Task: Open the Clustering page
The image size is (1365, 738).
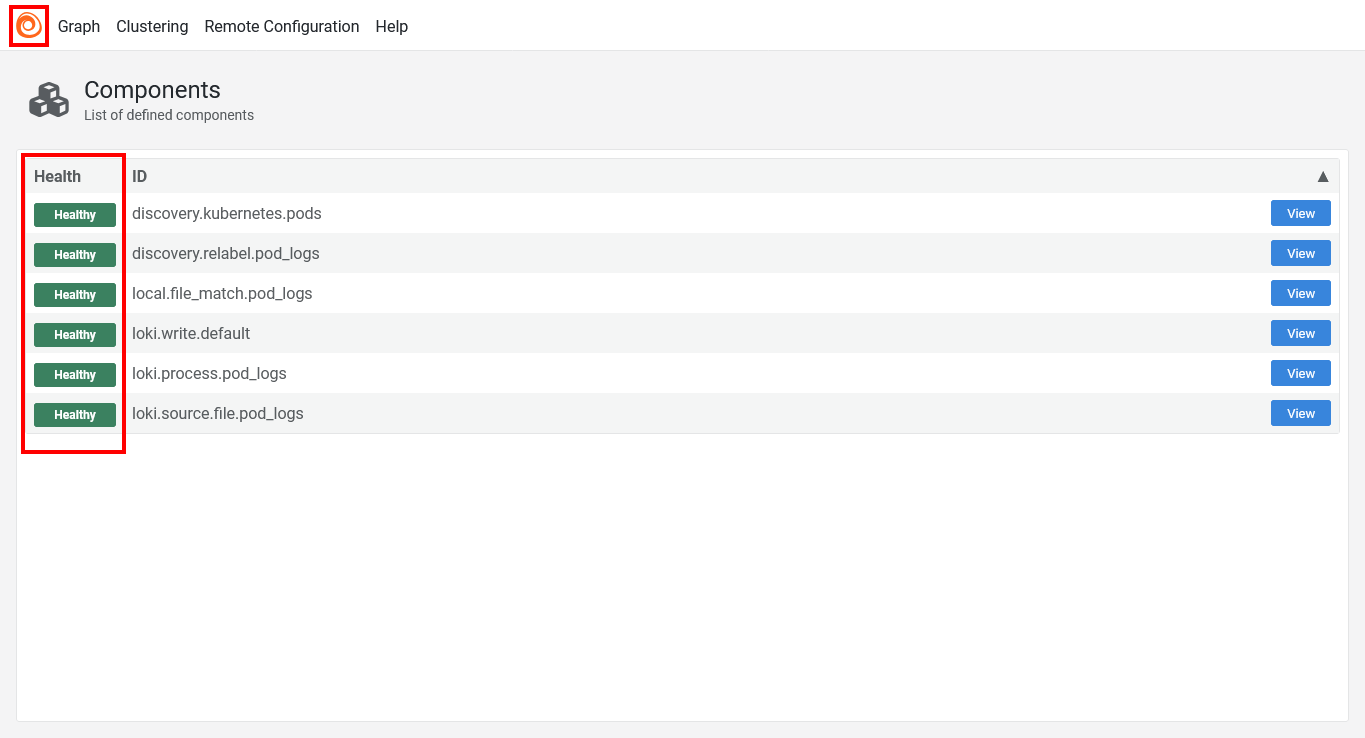Action: pyautogui.click(x=152, y=27)
